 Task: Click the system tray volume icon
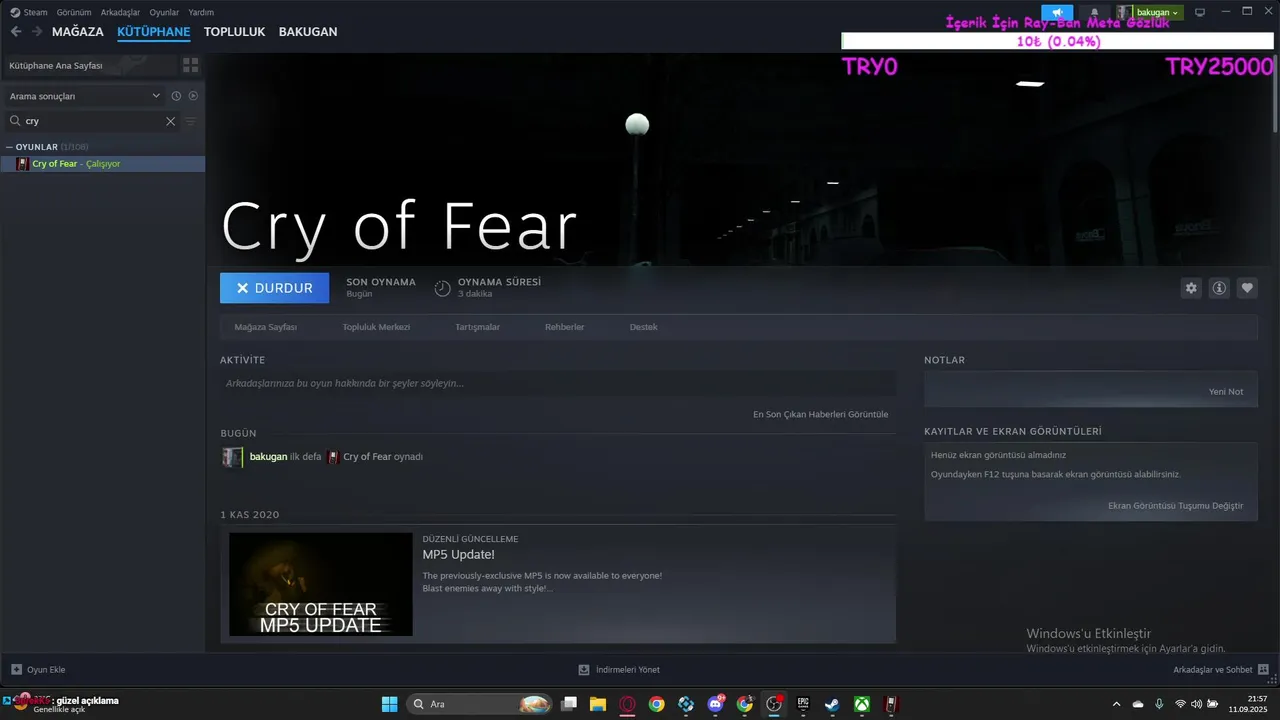point(1196,704)
